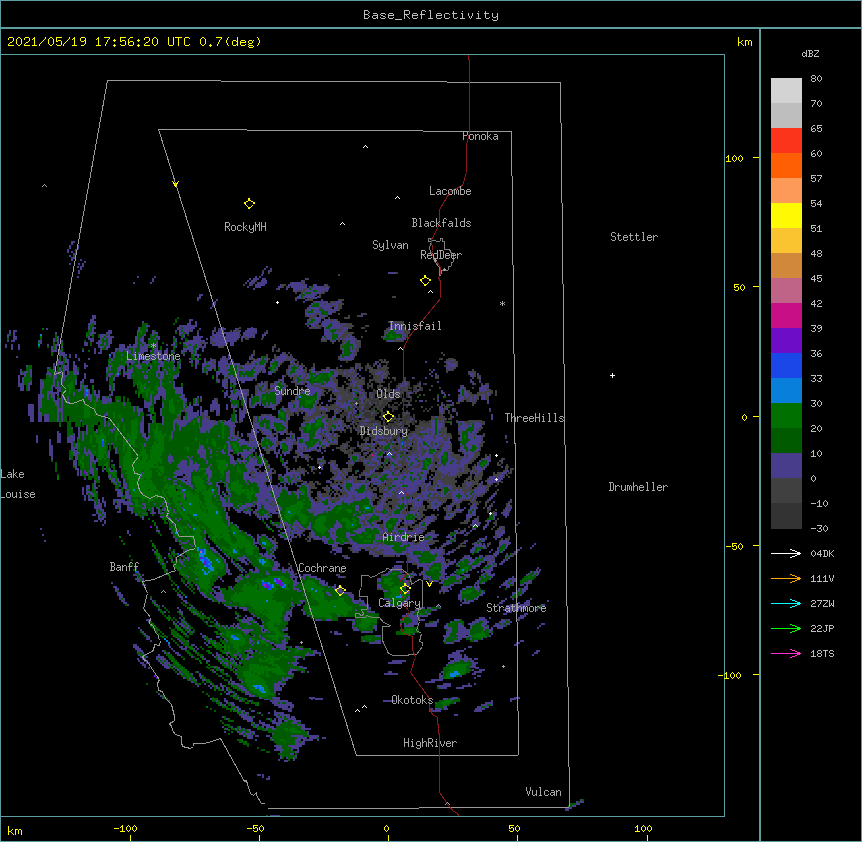Click the Sundre label
This screenshot has width=862, height=842.
point(292,391)
